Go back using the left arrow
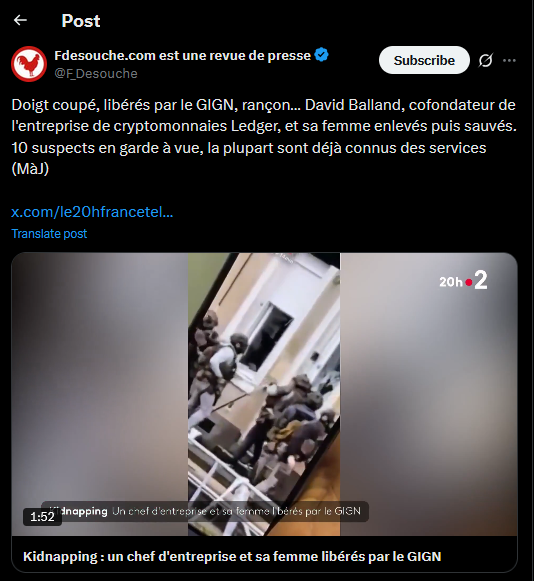The image size is (534, 581). point(20,20)
